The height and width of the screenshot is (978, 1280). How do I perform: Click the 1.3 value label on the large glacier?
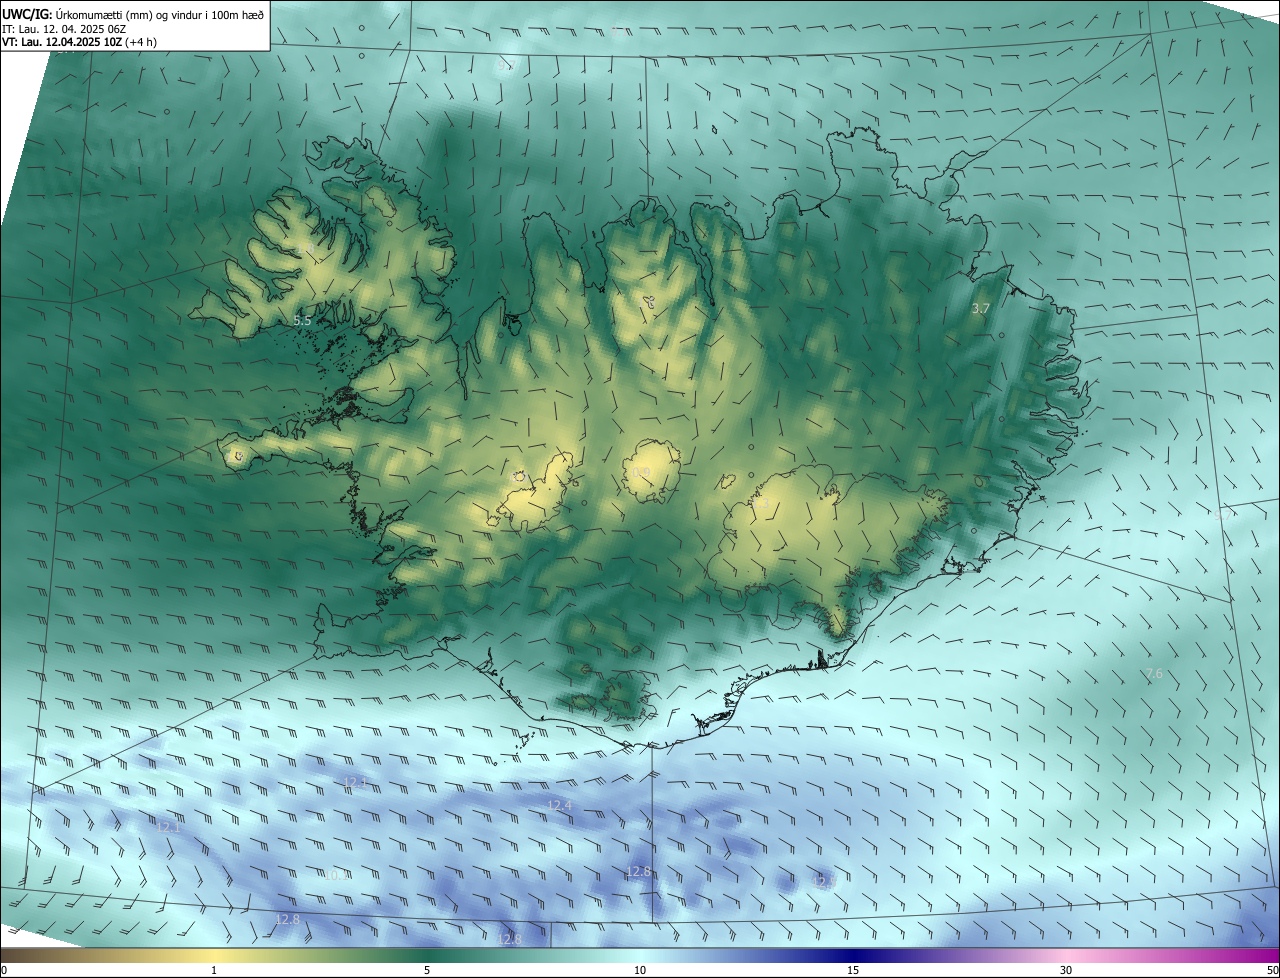pos(760,505)
